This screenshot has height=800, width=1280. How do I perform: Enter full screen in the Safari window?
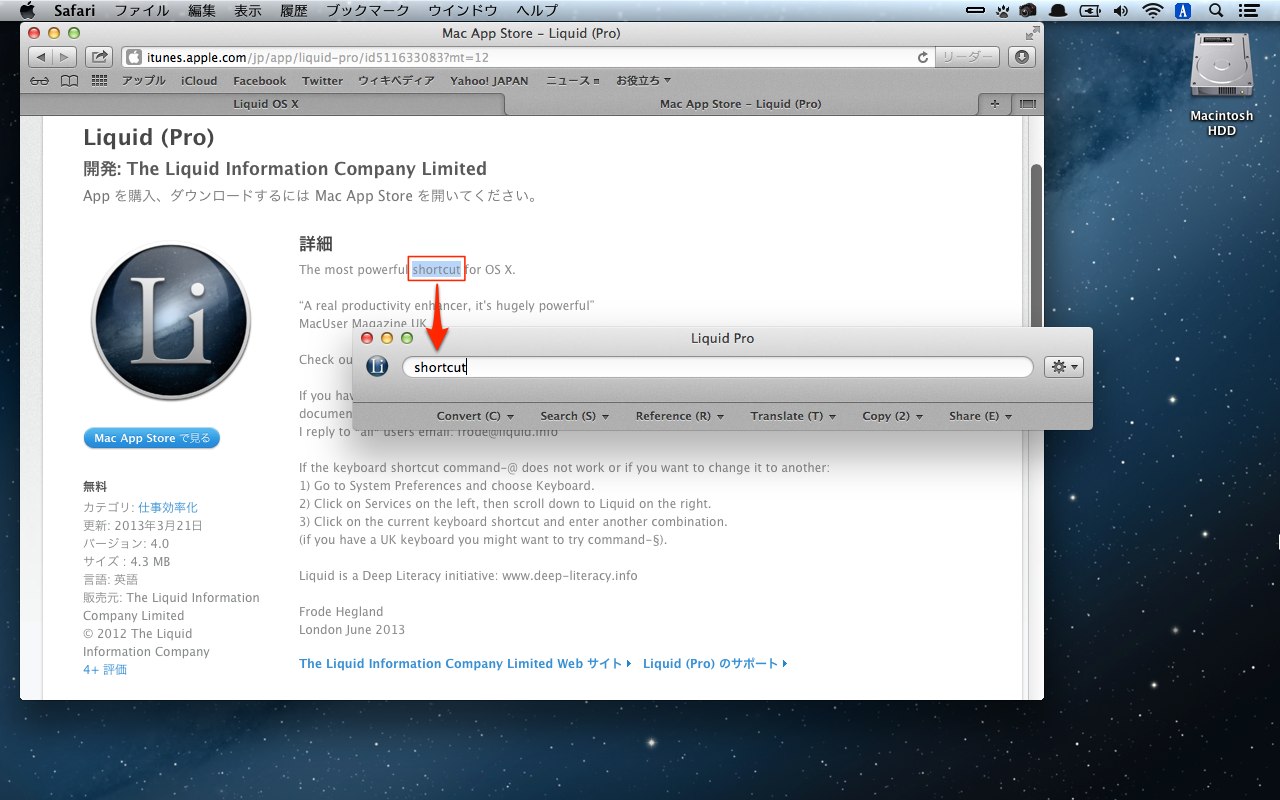coord(1031,33)
